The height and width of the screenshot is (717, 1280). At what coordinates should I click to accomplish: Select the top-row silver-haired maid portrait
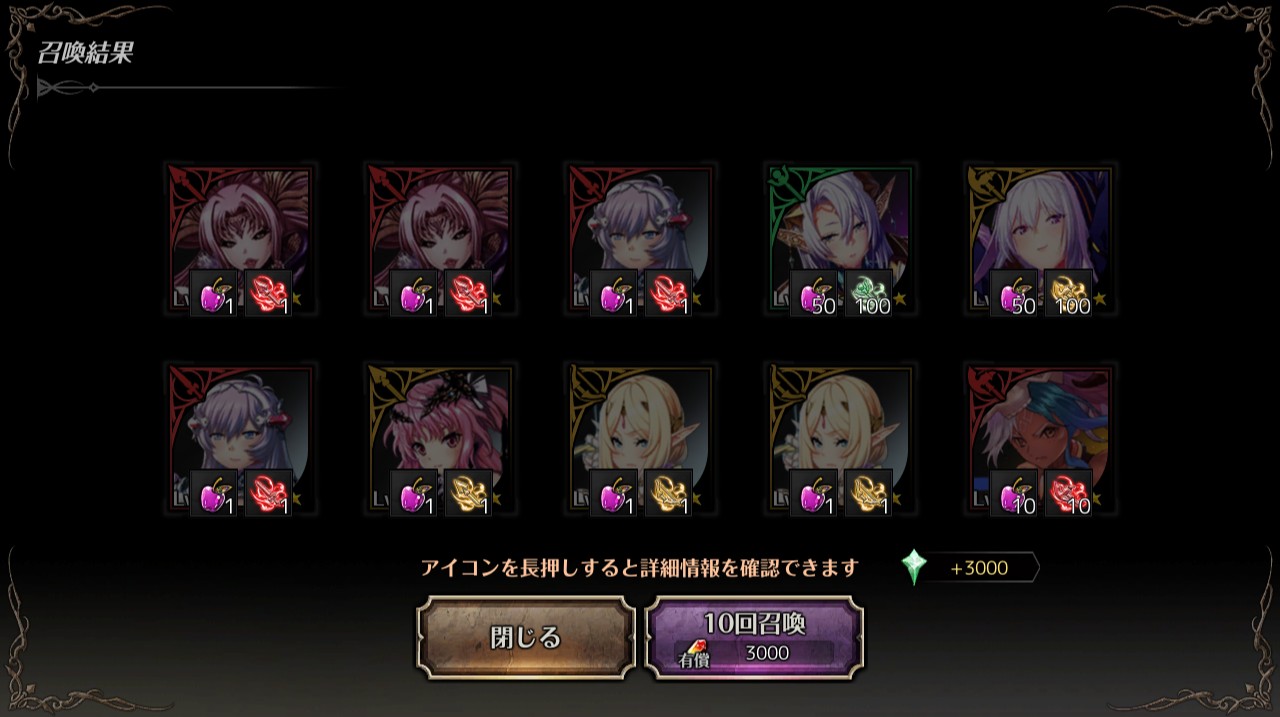tap(640, 240)
